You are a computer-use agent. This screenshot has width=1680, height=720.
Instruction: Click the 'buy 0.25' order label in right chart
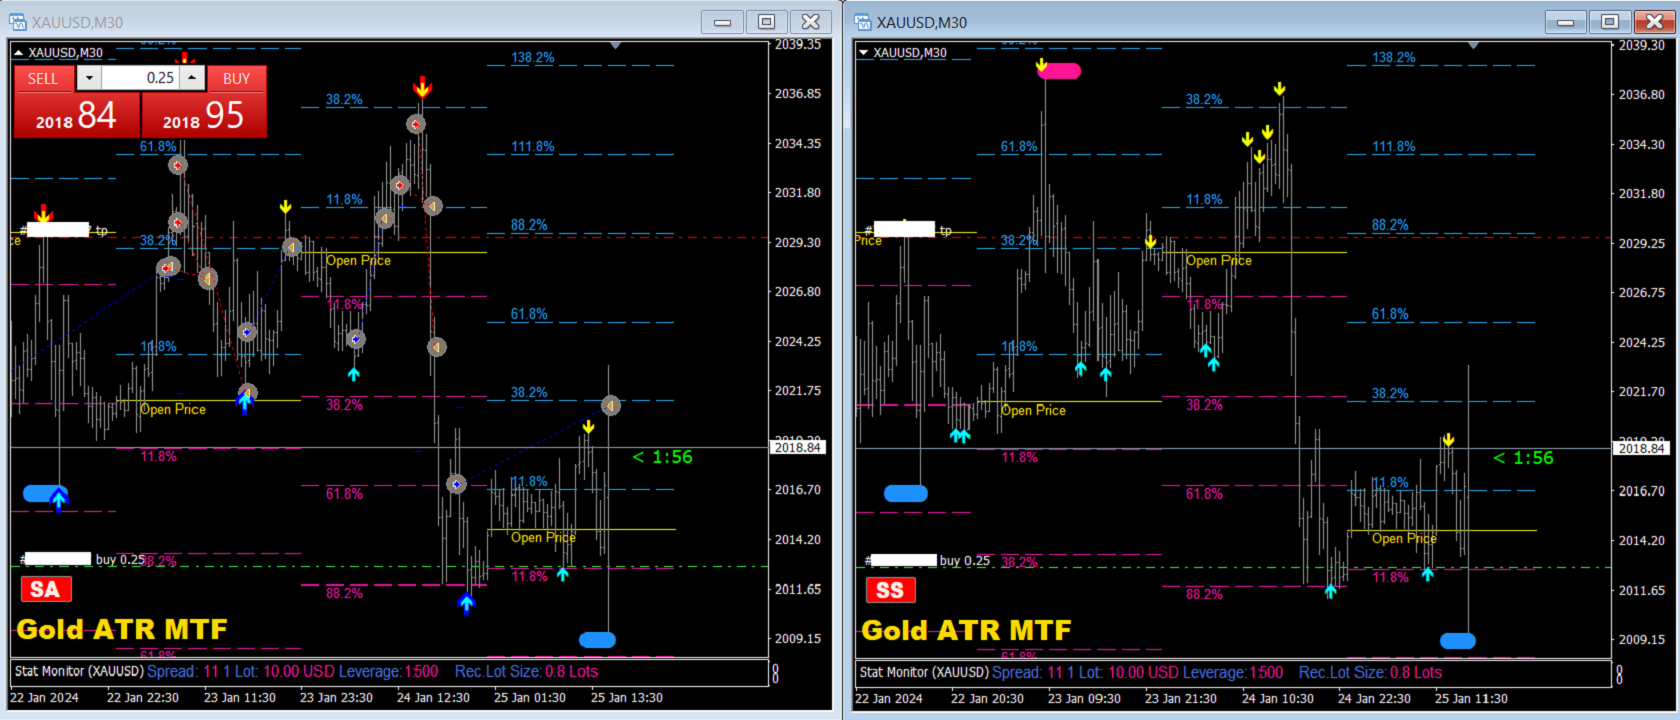[x=965, y=561]
